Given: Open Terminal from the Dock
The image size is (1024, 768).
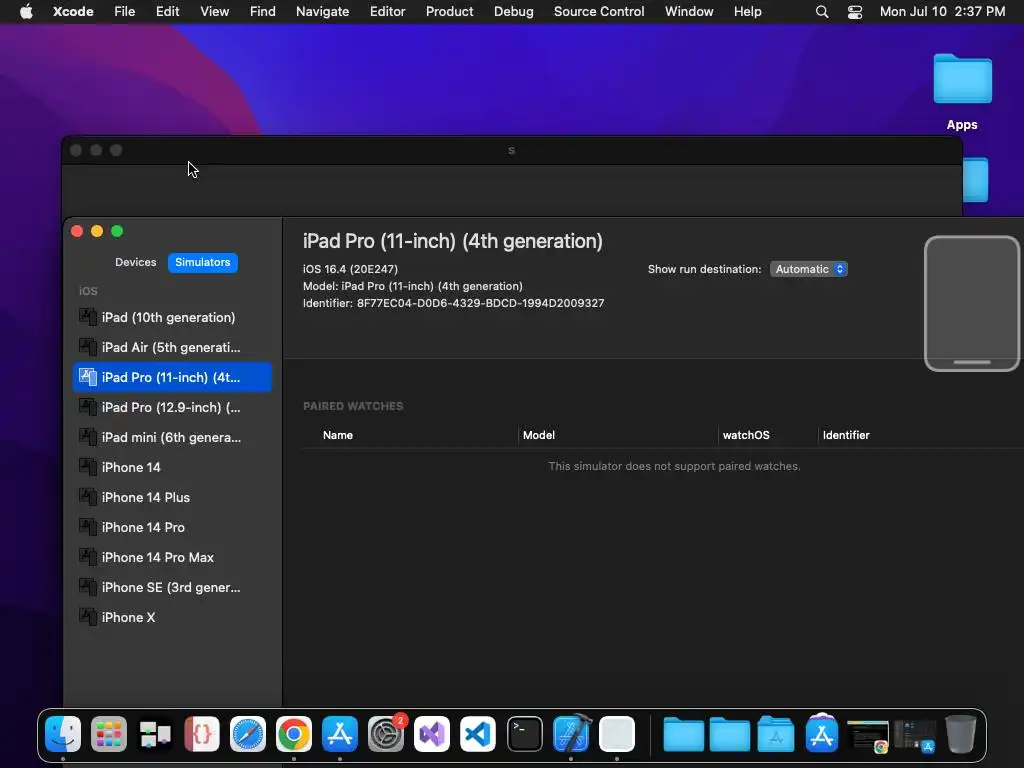Looking at the screenshot, I should 524,734.
